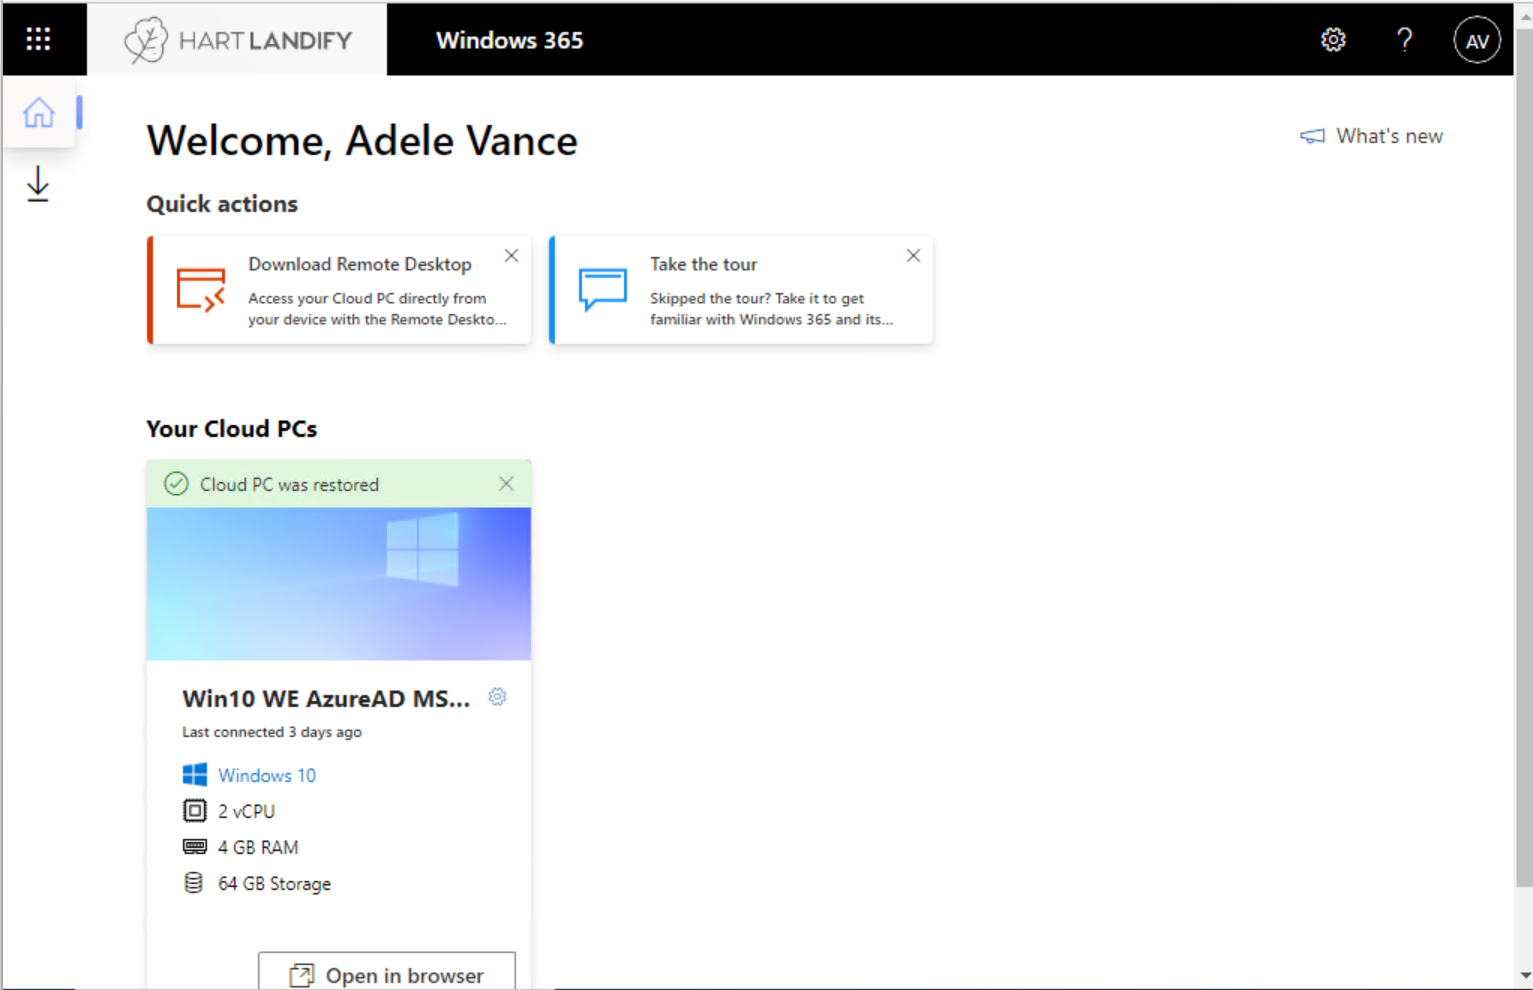This screenshot has height=990, width=1533.
Task: Click the 'Last connected 3 days ago' text
Action: 272,732
